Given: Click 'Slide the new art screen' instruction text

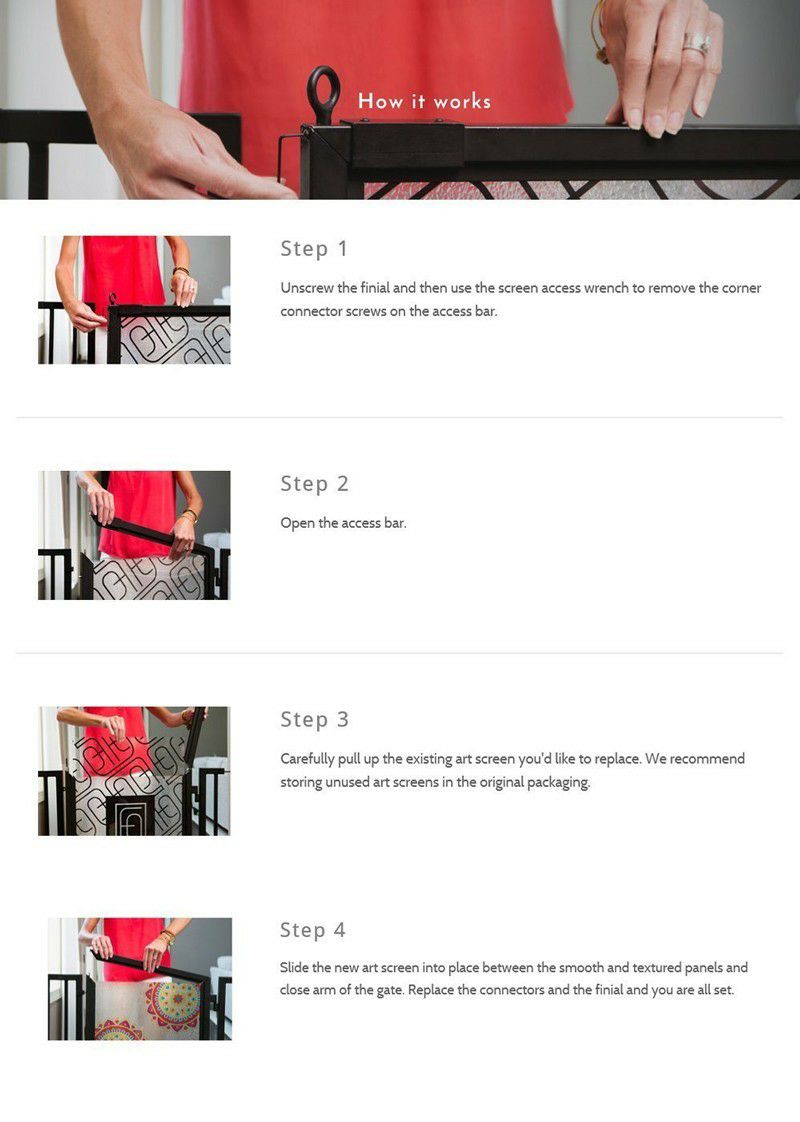Looking at the screenshot, I should tap(514, 979).
